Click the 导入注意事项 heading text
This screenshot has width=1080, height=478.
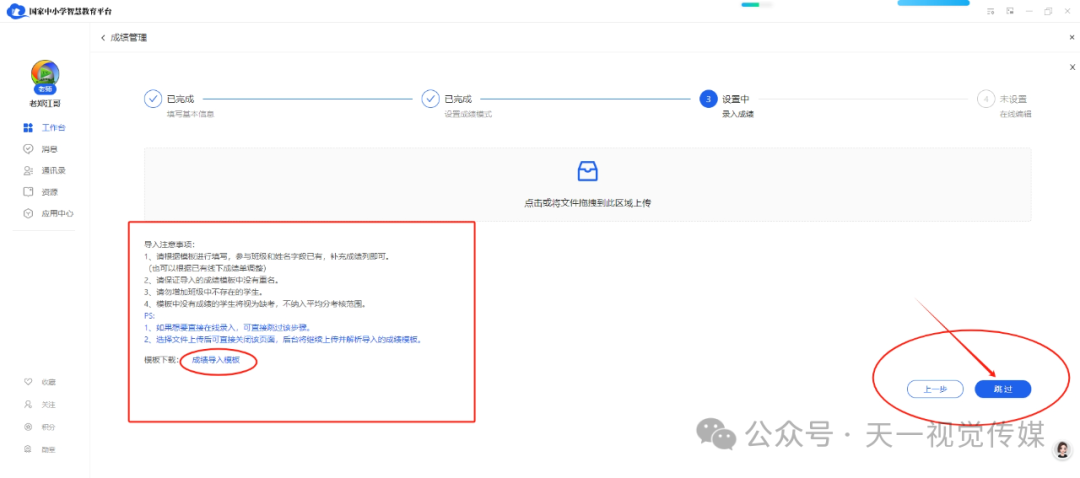click(170, 245)
